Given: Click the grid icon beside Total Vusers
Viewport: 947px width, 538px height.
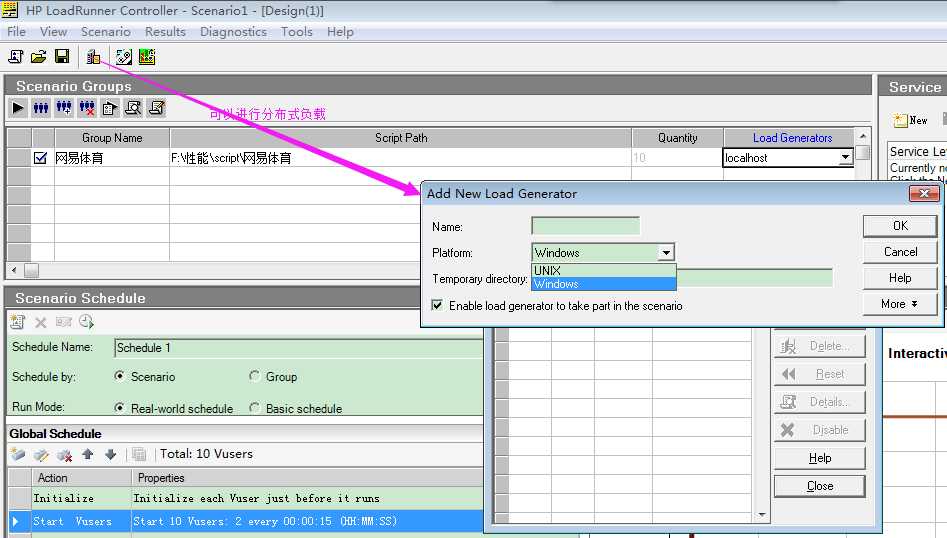Looking at the screenshot, I should pyautogui.click(x=140, y=454).
